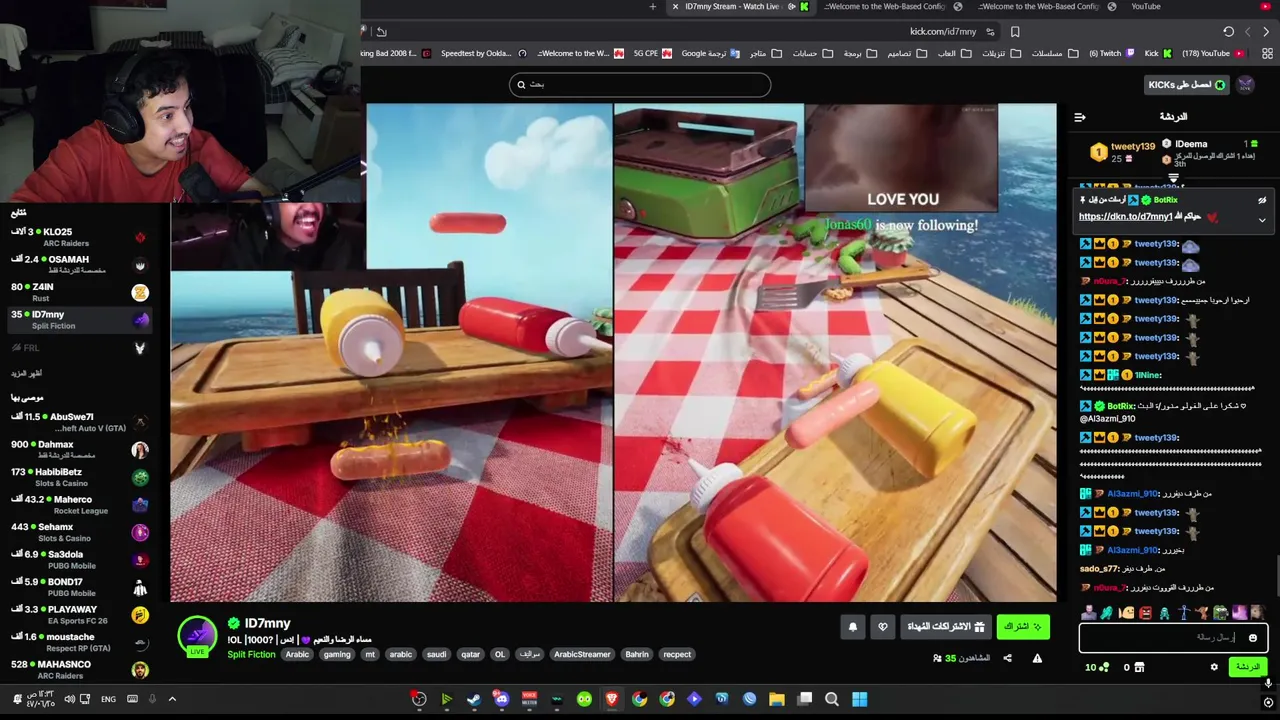Screen dimensions: 1280x720
Task: Open Sa3dola PUBG Mobile channel
Action: pyautogui.click(x=78, y=560)
